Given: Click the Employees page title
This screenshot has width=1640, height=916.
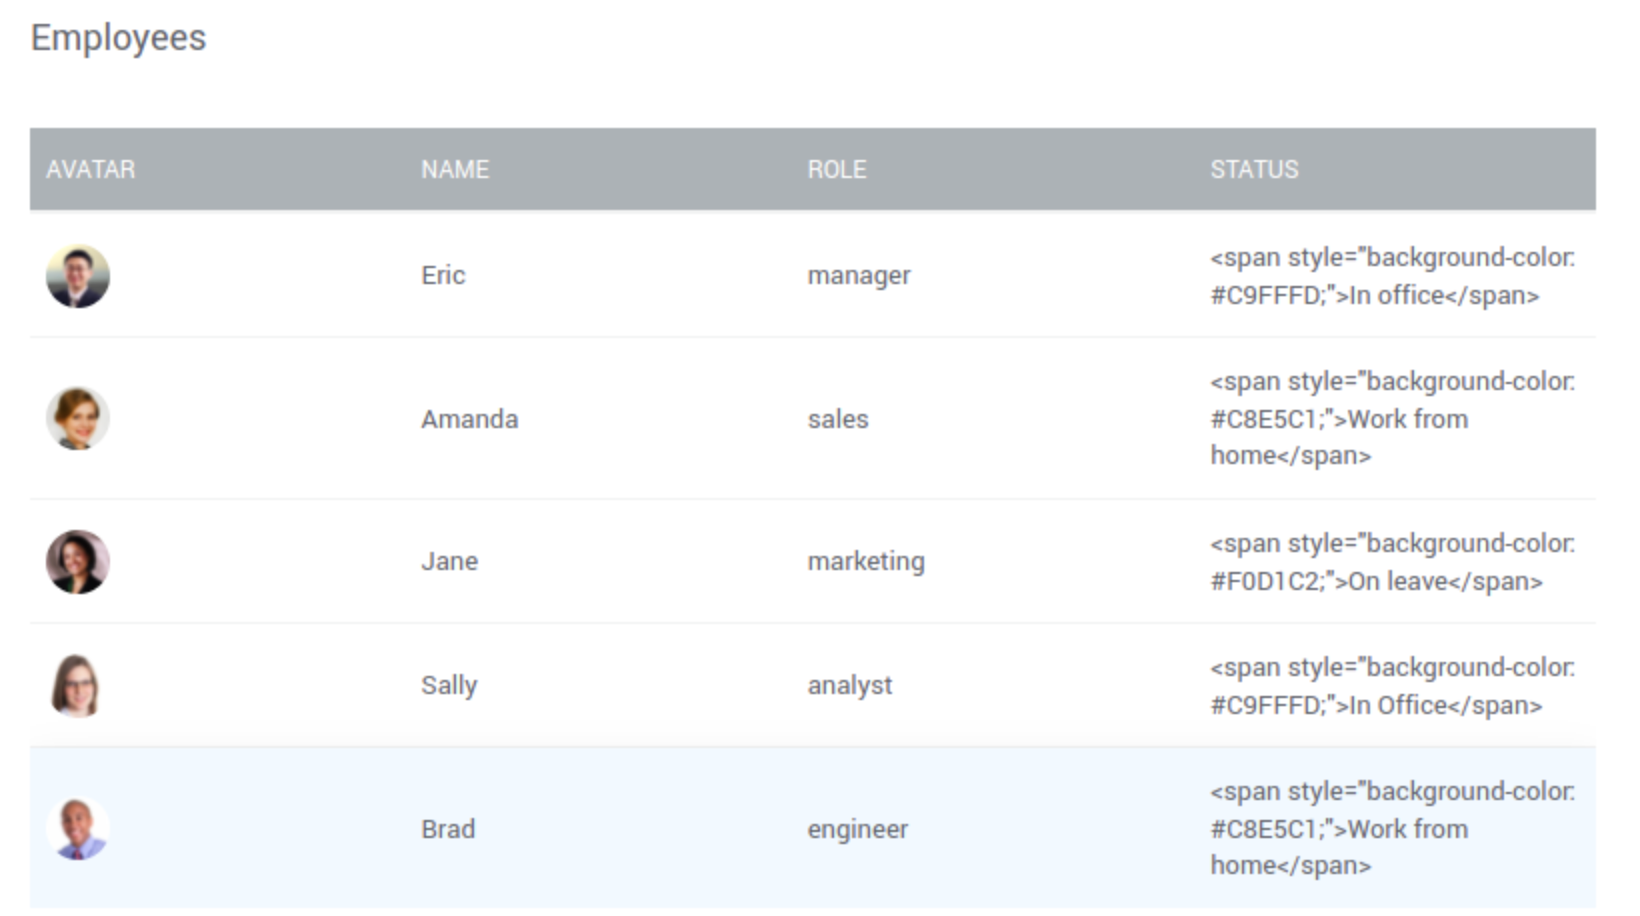Looking at the screenshot, I should pos(118,38).
